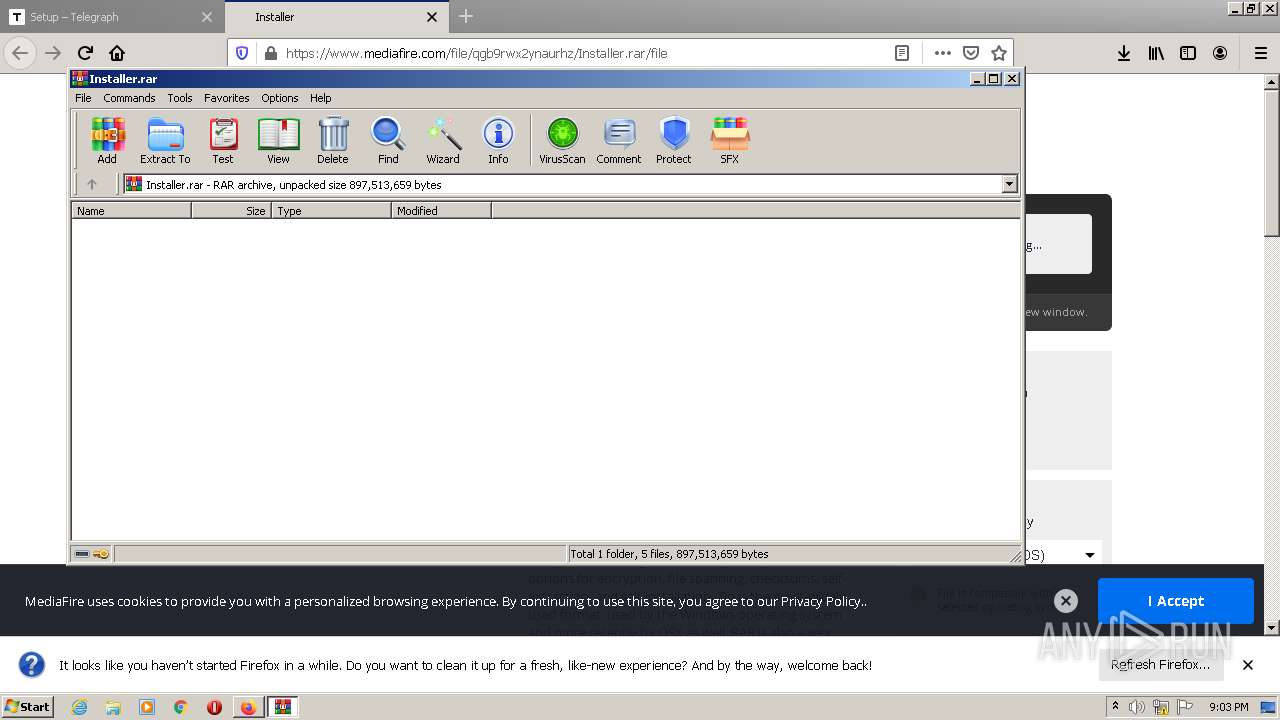Viewport: 1280px width, 720px height.
Task: Click the 9:03 PM taskbar clock
Action: 1229,707
